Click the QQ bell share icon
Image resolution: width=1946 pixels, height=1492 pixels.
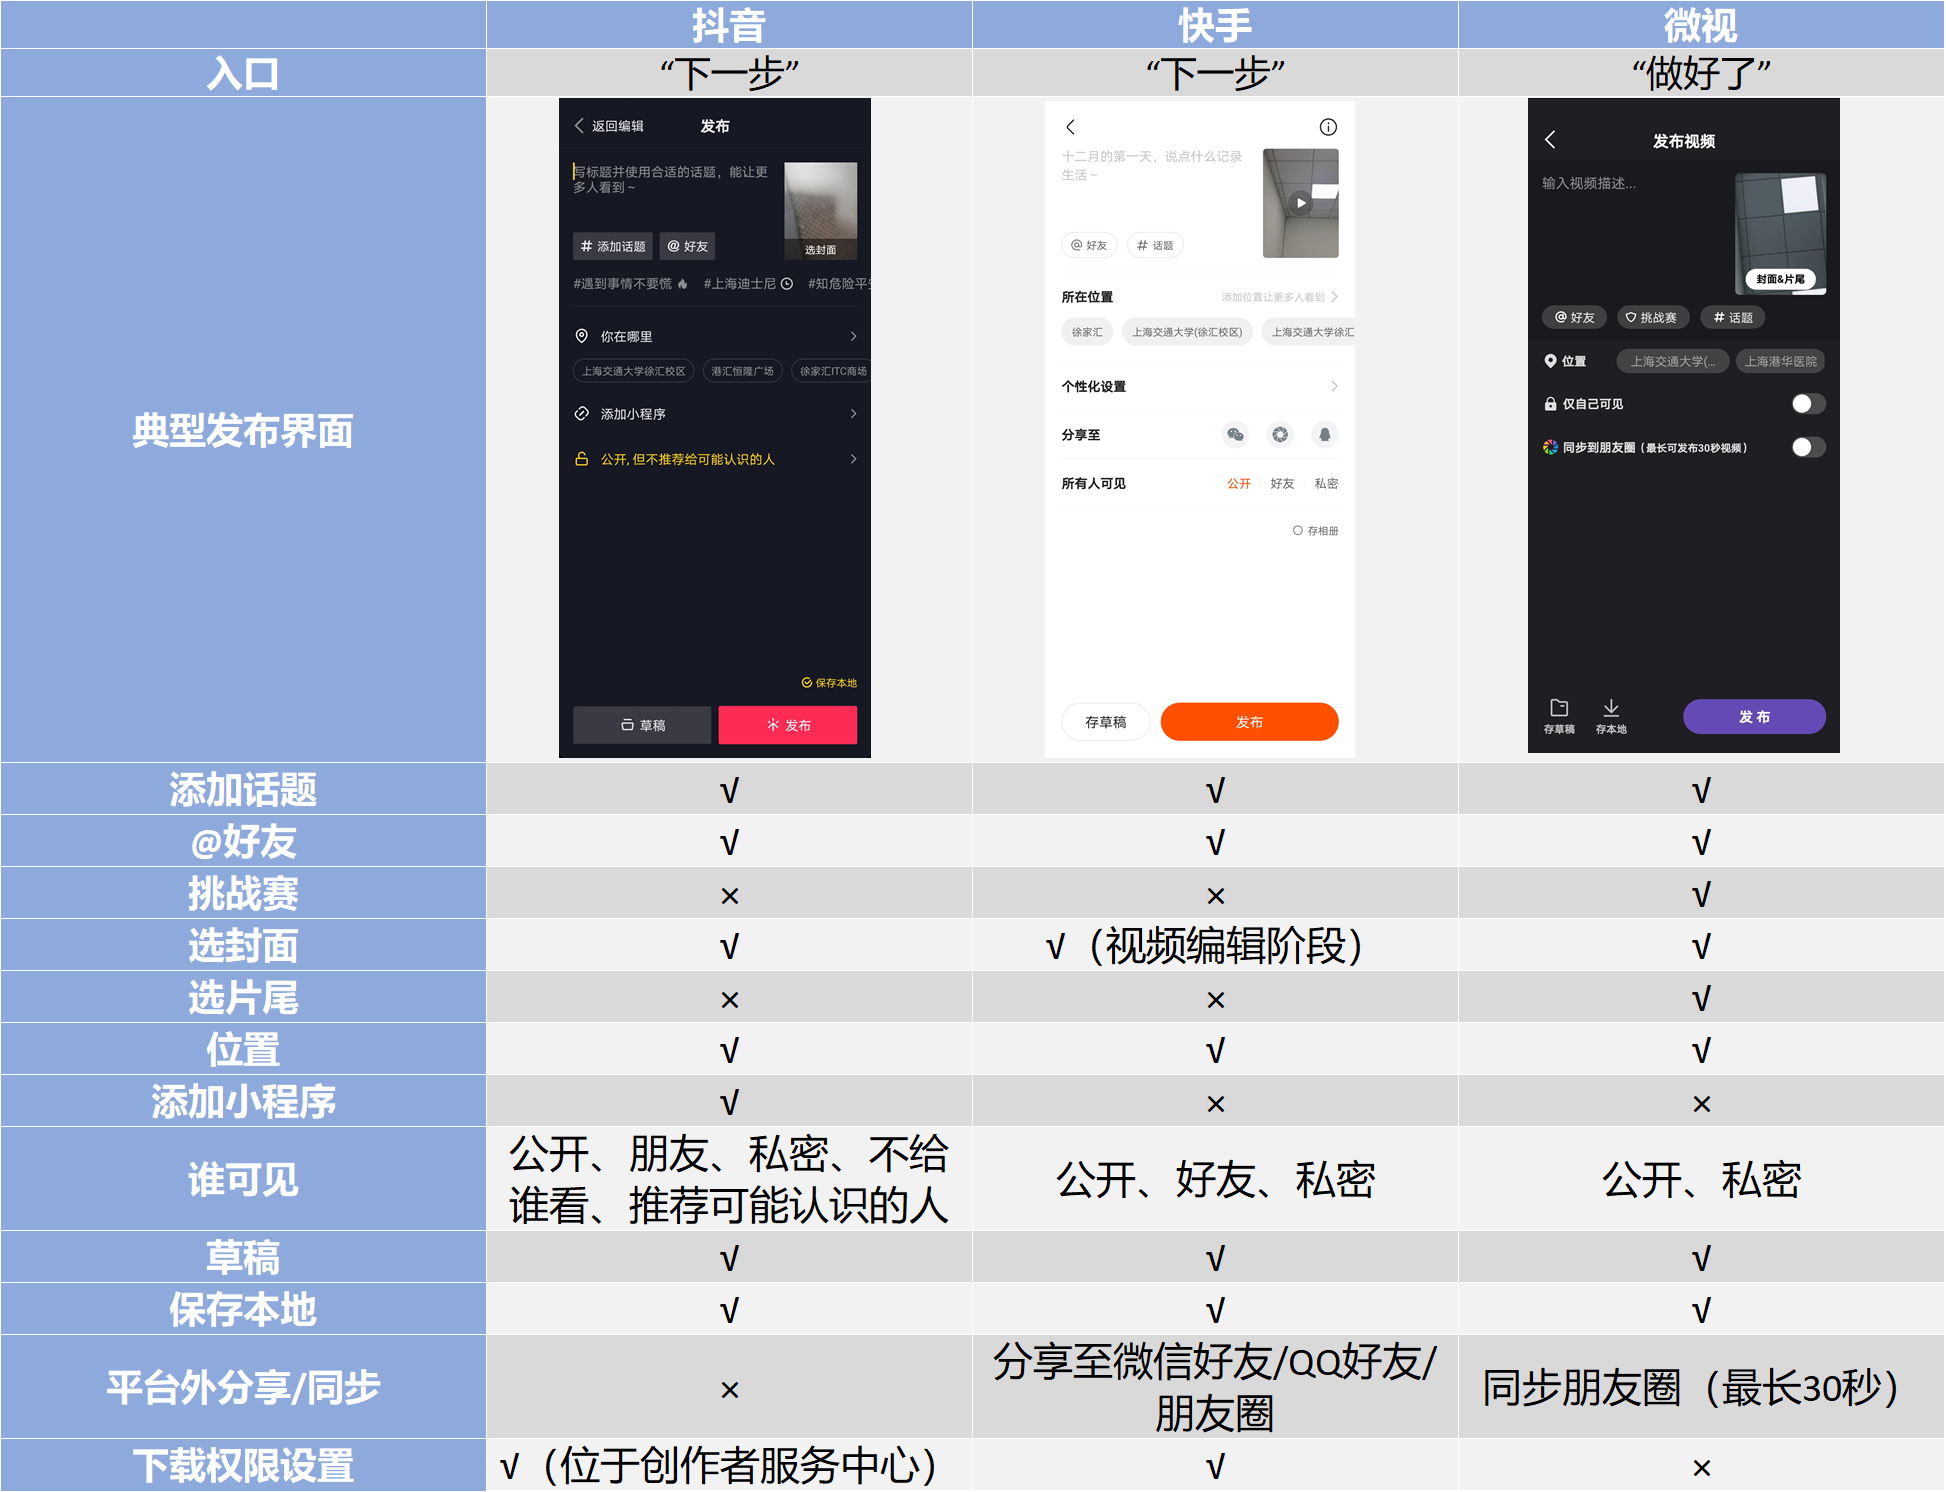click(1324, 434)
